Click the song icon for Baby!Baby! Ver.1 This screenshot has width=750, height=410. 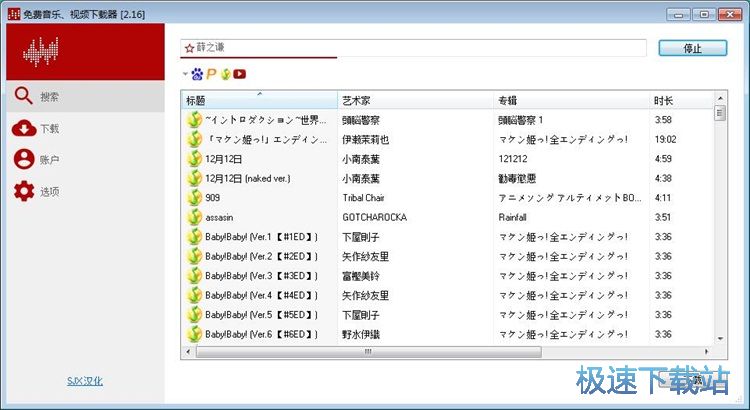[x=194, y=237]
